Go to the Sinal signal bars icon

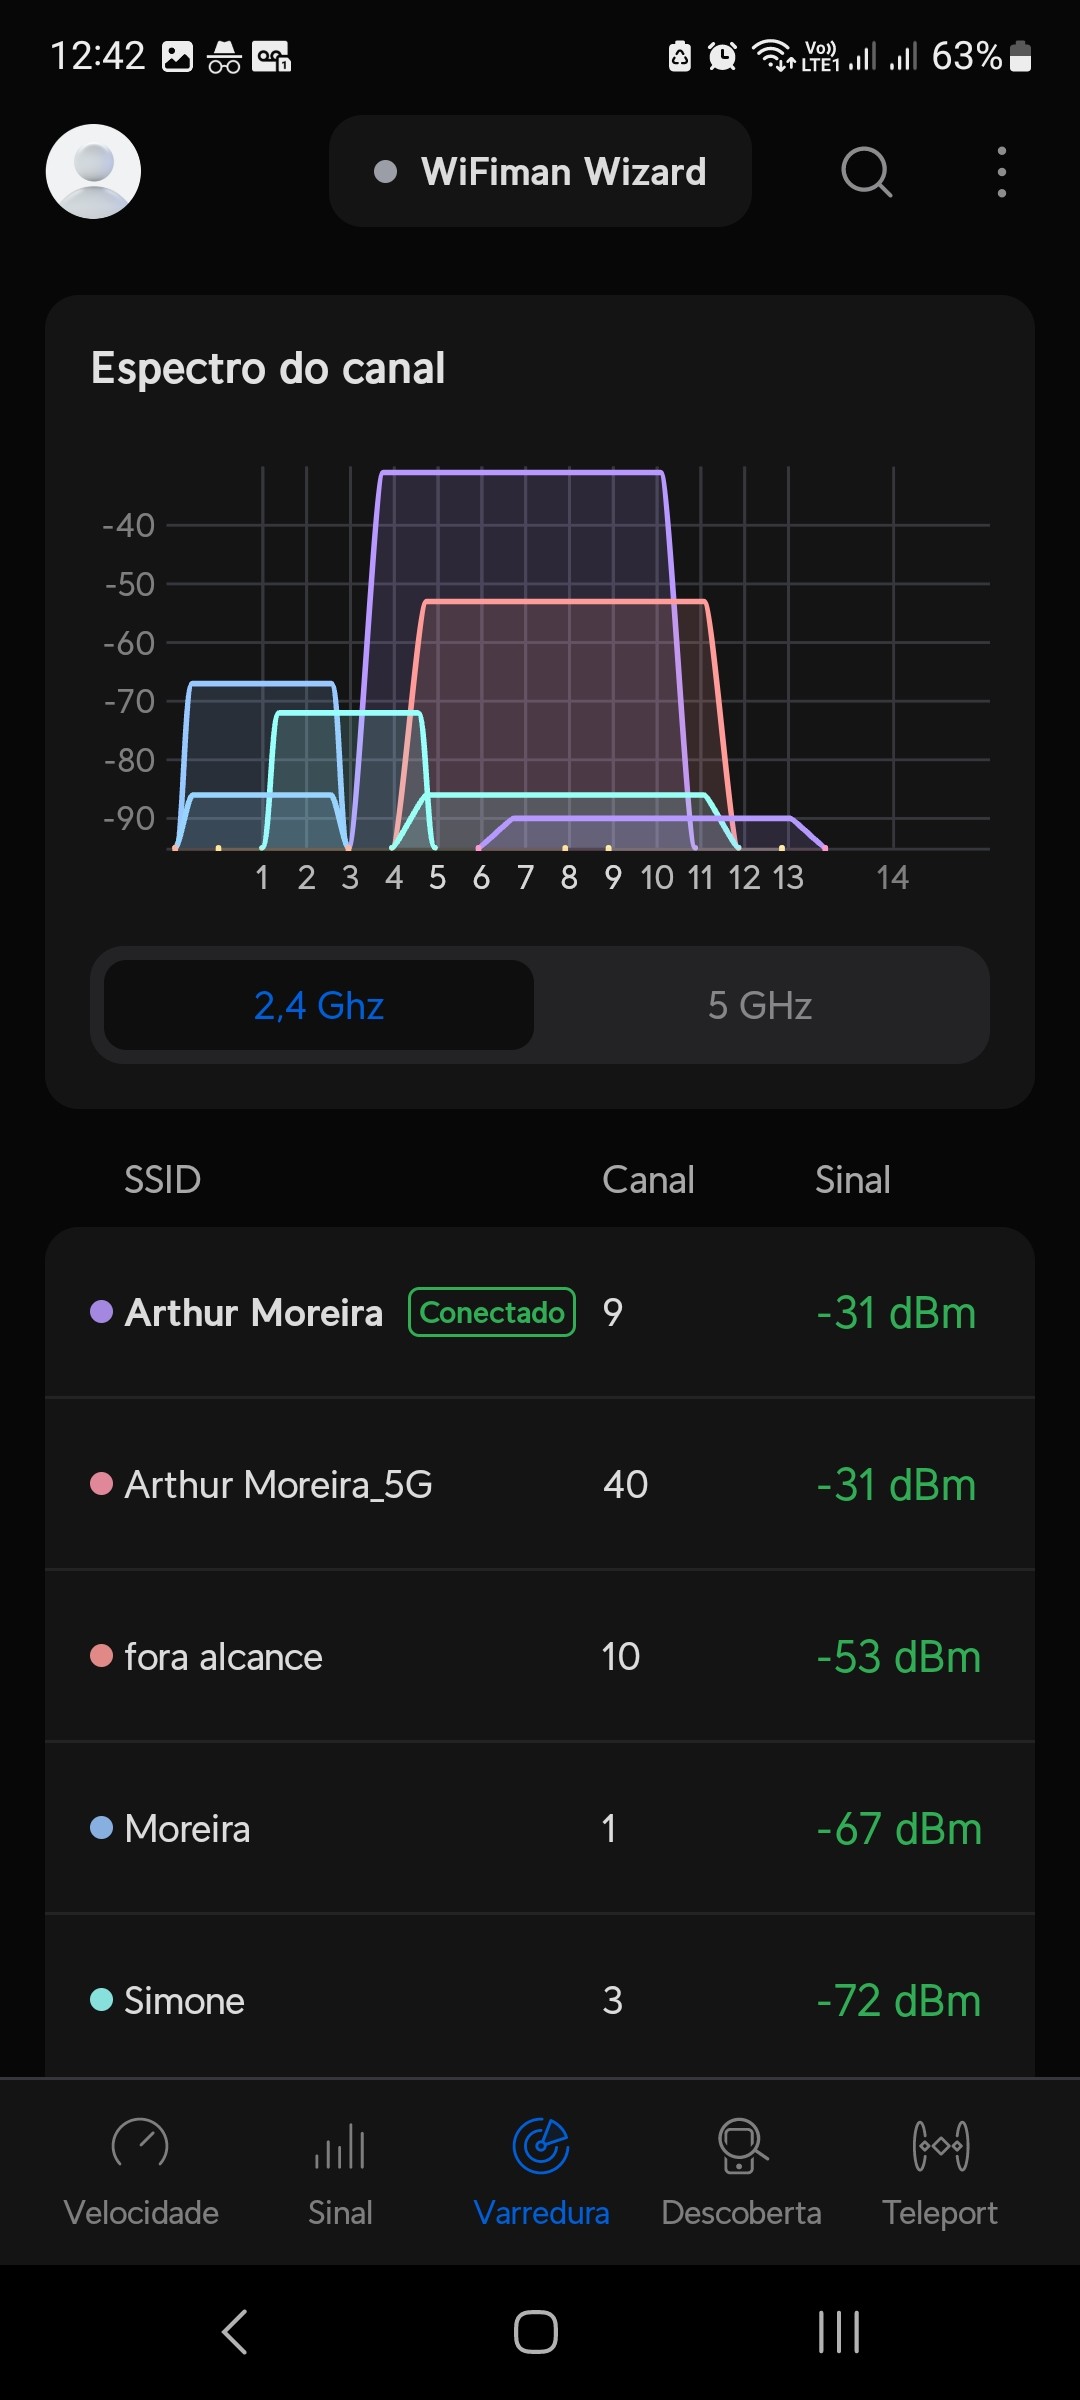(340, 2144)
